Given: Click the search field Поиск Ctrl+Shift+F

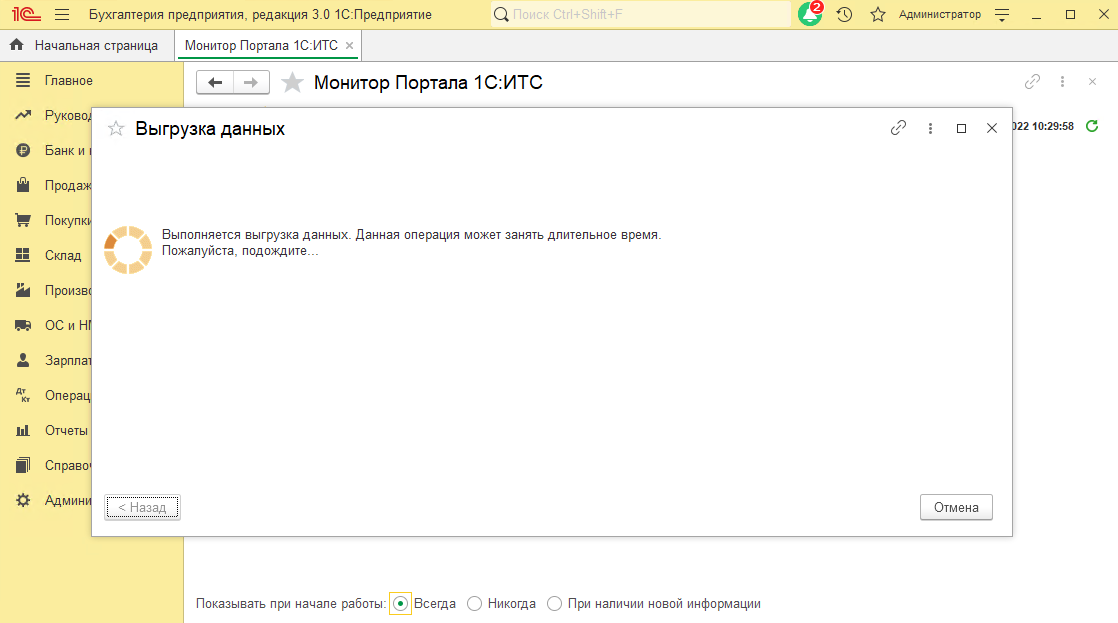Looking at the screenshot, I should [x=640, y=15].
